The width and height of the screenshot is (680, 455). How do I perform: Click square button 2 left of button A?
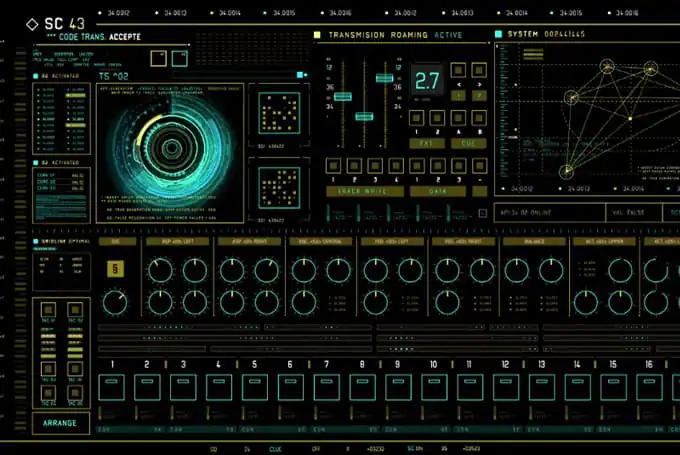pos(437,118)
